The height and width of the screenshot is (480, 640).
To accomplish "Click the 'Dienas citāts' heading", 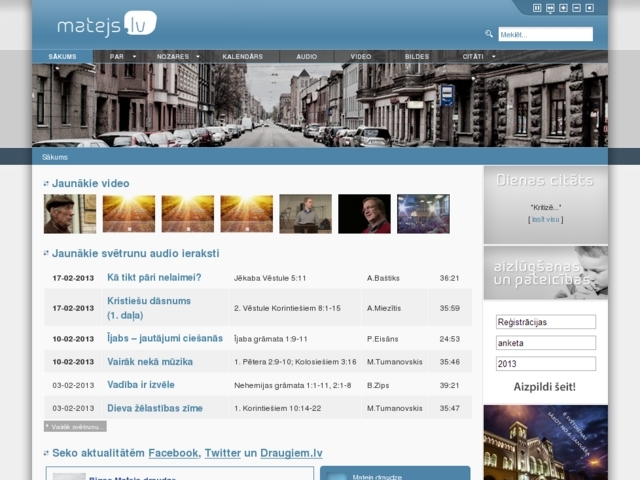I will tap(544, 180).
